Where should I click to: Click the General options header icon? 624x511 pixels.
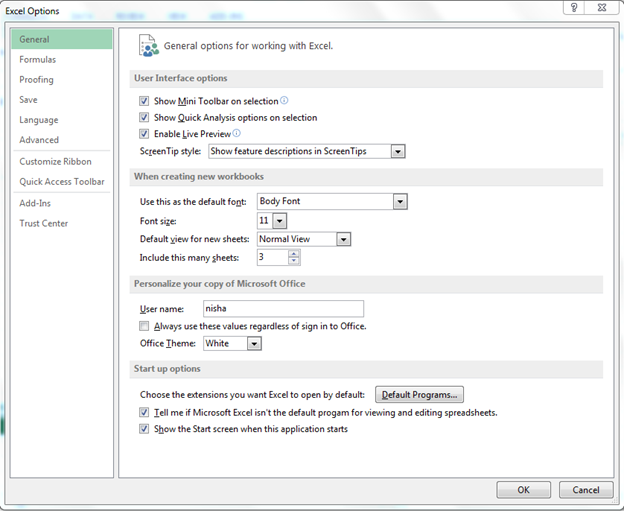coord(148,45)
